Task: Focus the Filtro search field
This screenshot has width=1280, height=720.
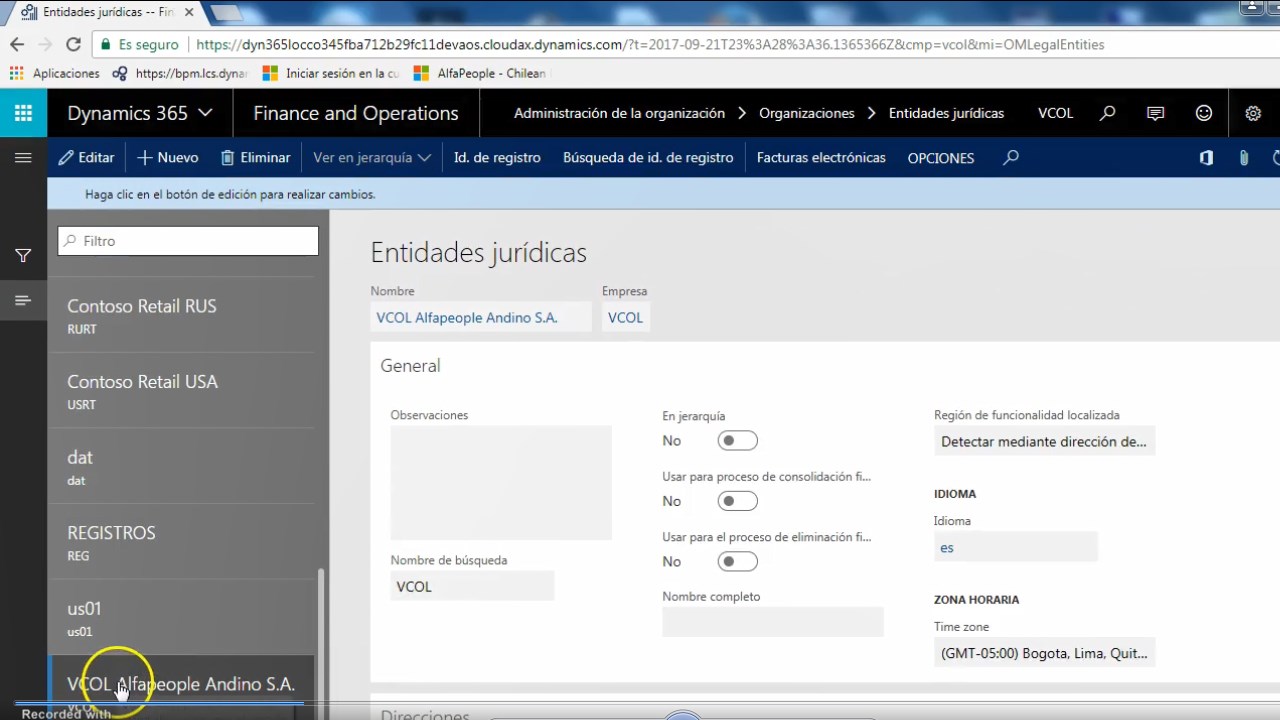Action: [x=188, y=241]
